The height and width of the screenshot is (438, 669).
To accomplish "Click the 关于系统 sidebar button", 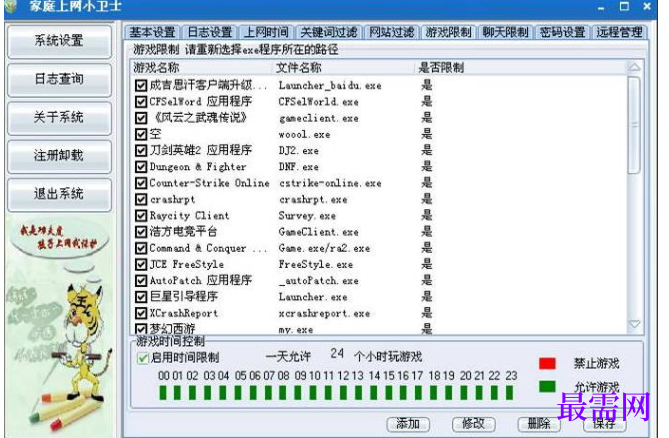I will pos(59,118).
